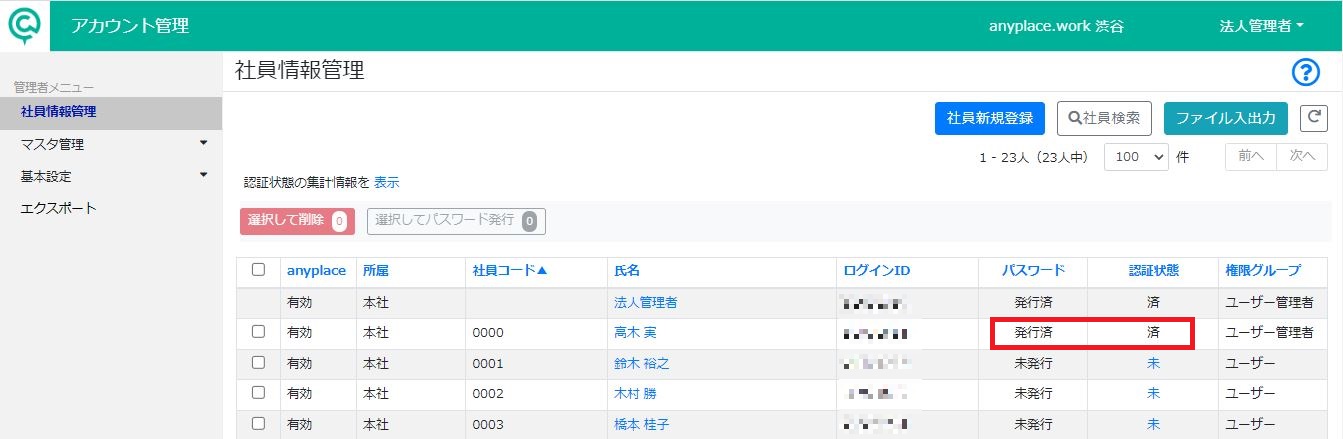Expand マスタ管理 sidebar menu

110,144
